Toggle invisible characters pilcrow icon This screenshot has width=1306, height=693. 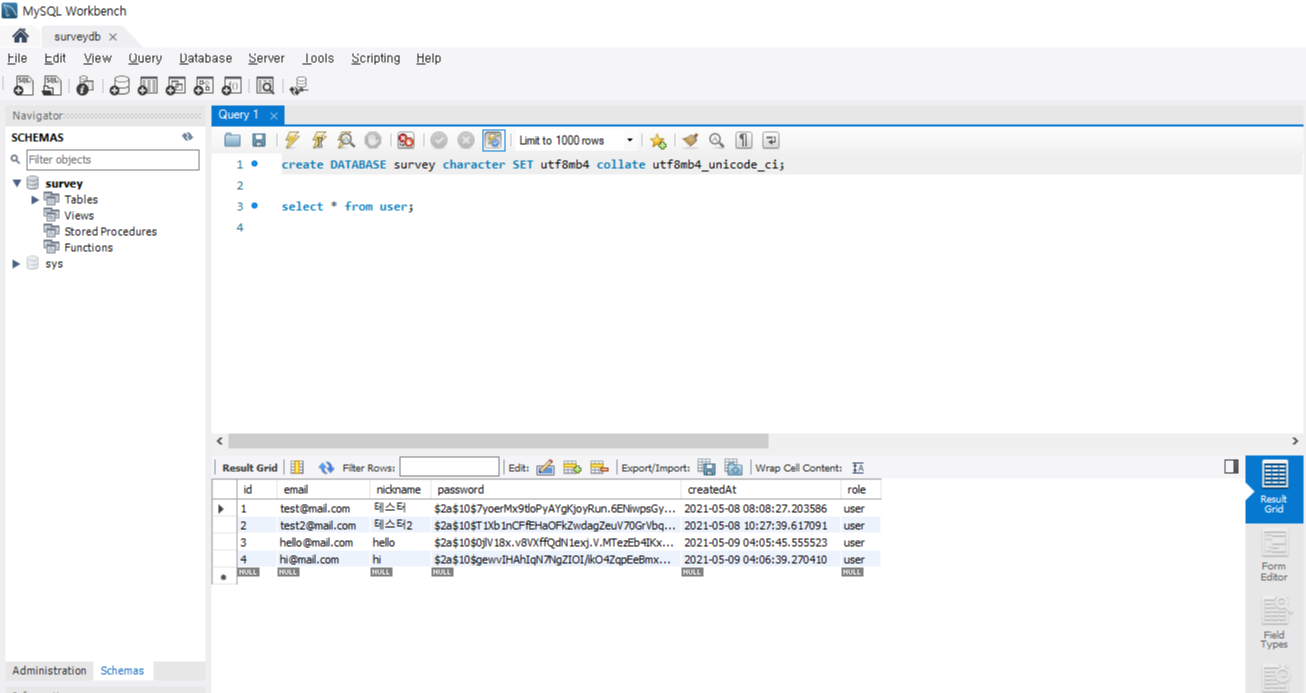(743, 140)
